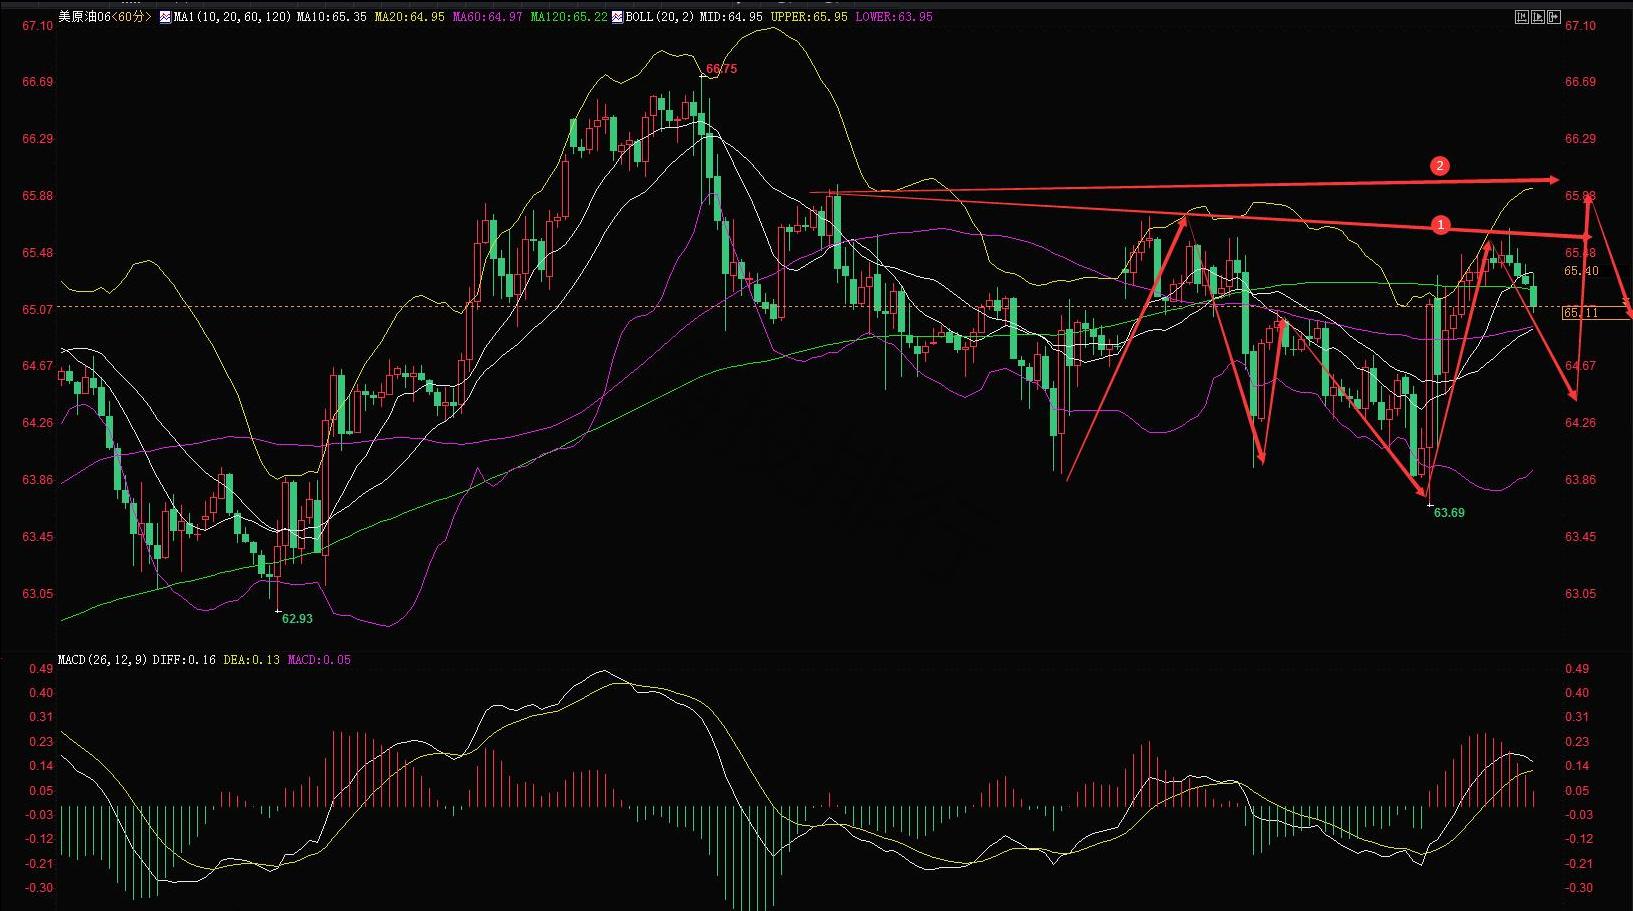Click the MA60:64.97 magenta legend value

[x=488, y=17]
